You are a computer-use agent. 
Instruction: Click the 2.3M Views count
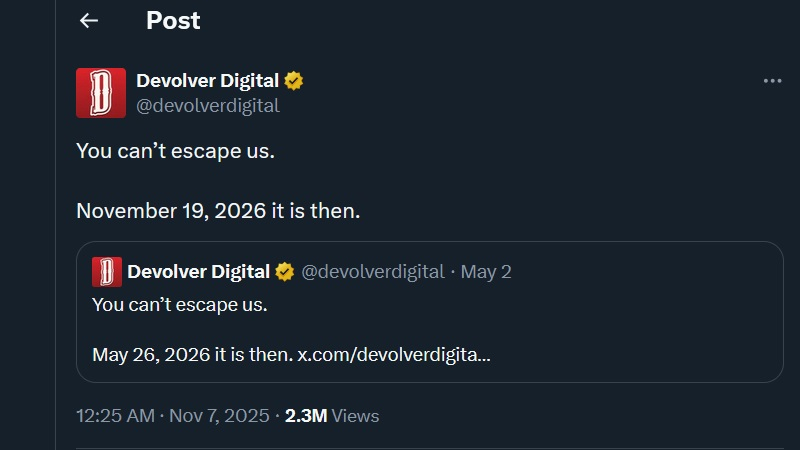point(332,415)
